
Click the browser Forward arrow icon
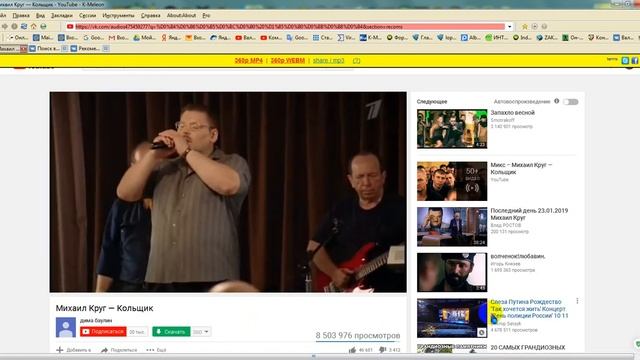pos(5,27)
